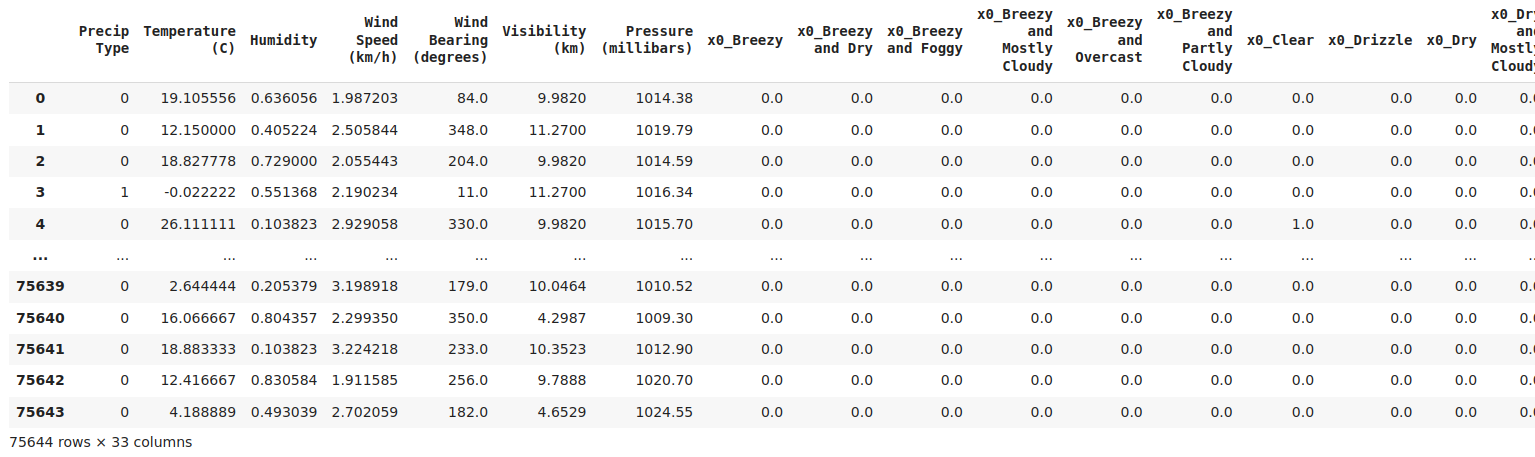This screenshot has height=457, width=1535.
Task: Click the x0_Breezy and Dry header
Action: point(835,40)
